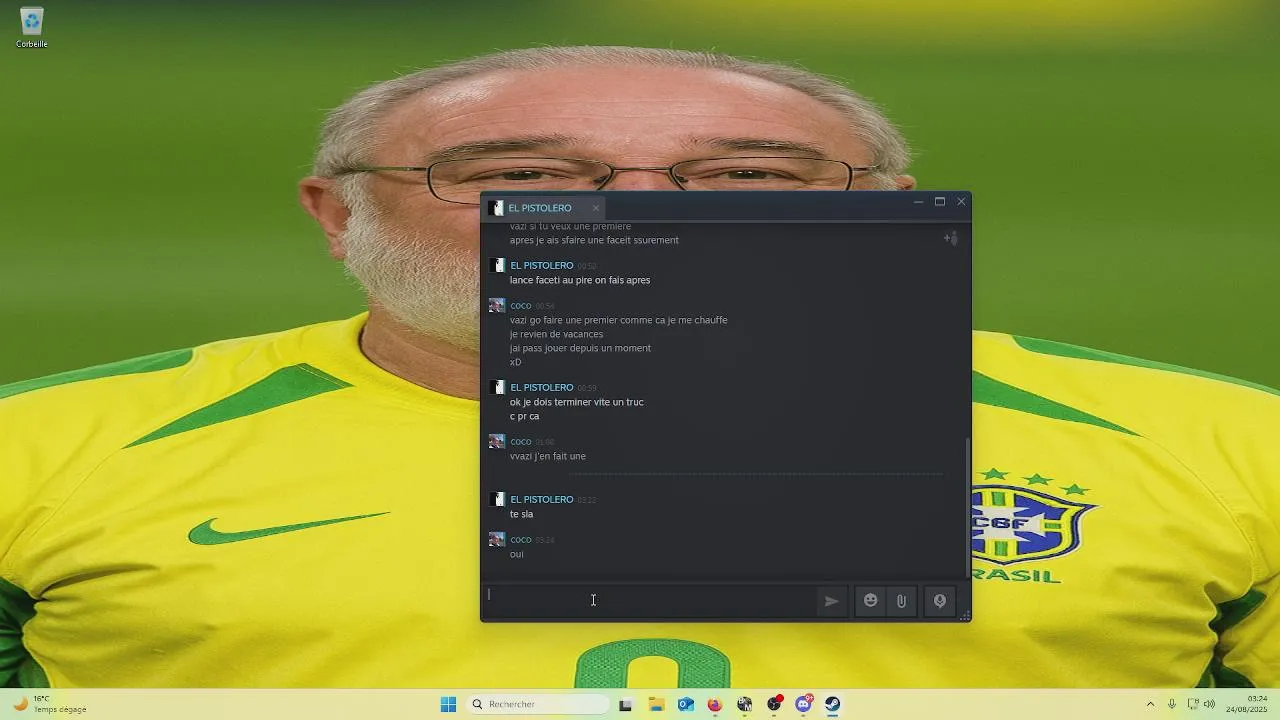Click the send message arrow button
The height and width of the screenshot is (720, 1280).
(x=831, y=601)
